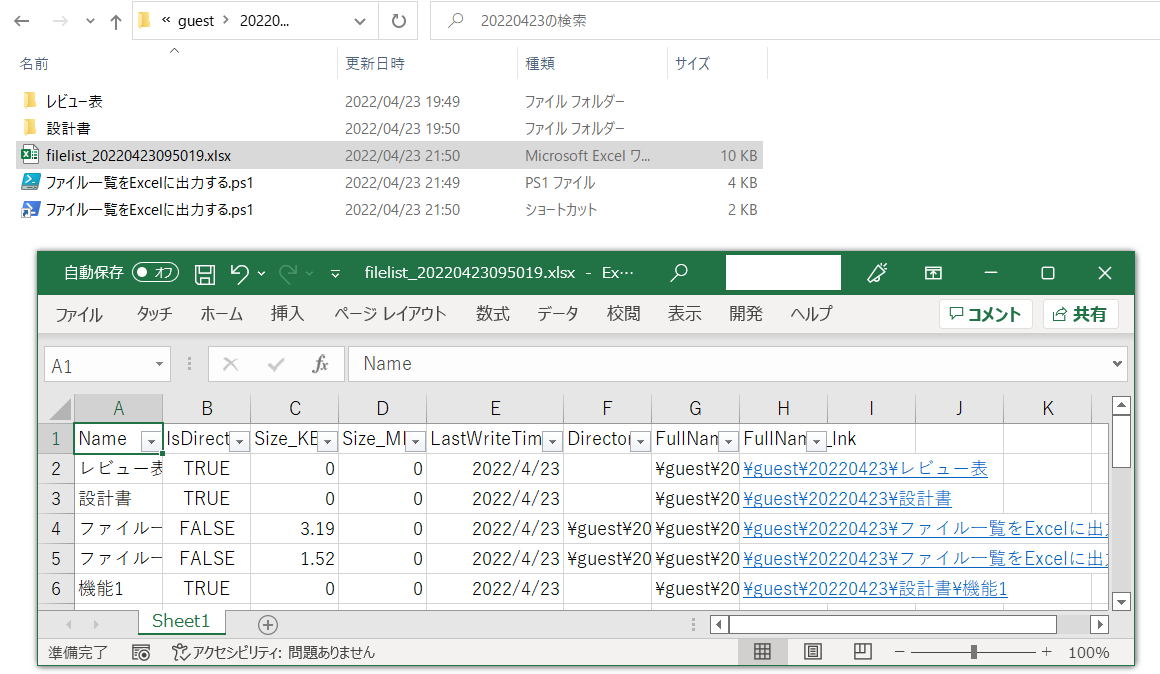Switch to Page Layout view icon
Image resolution: width=1160 pixels, height=674 pixels.
point(813,651)
